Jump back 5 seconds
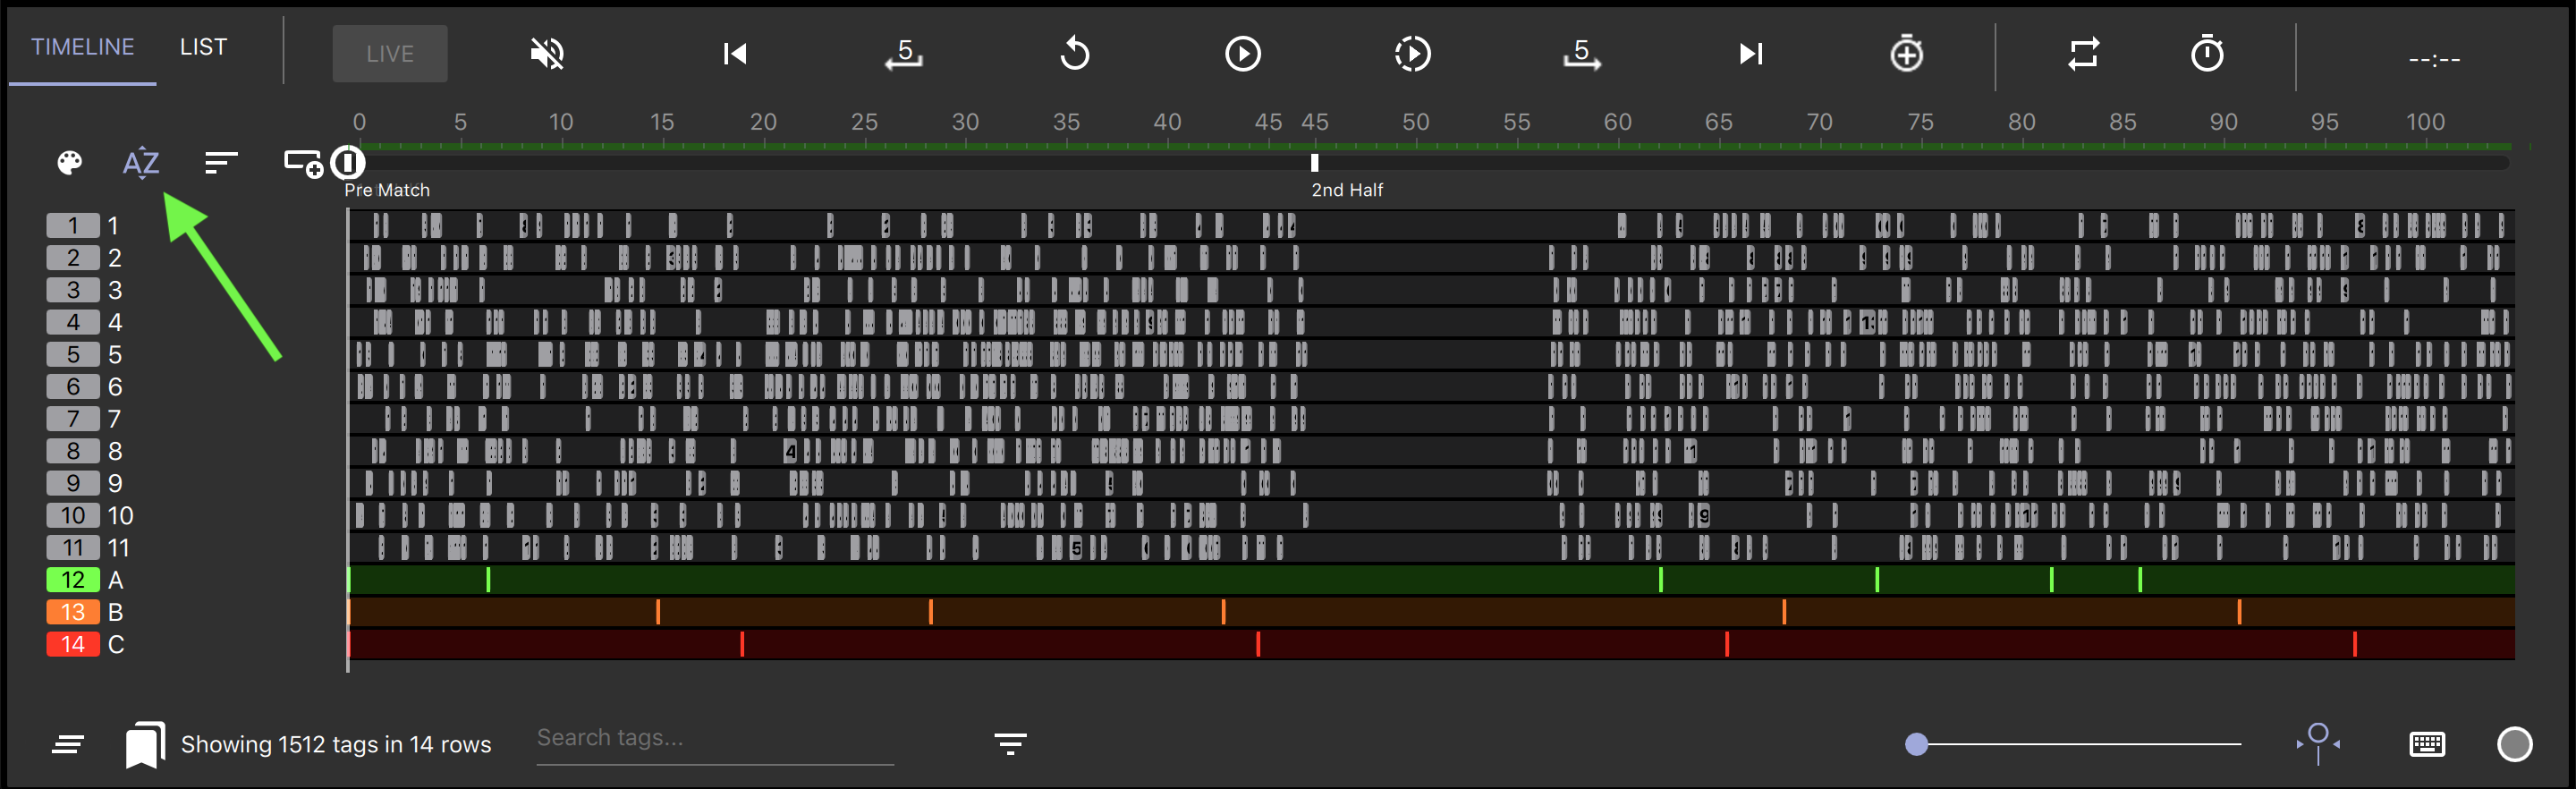 904,53
